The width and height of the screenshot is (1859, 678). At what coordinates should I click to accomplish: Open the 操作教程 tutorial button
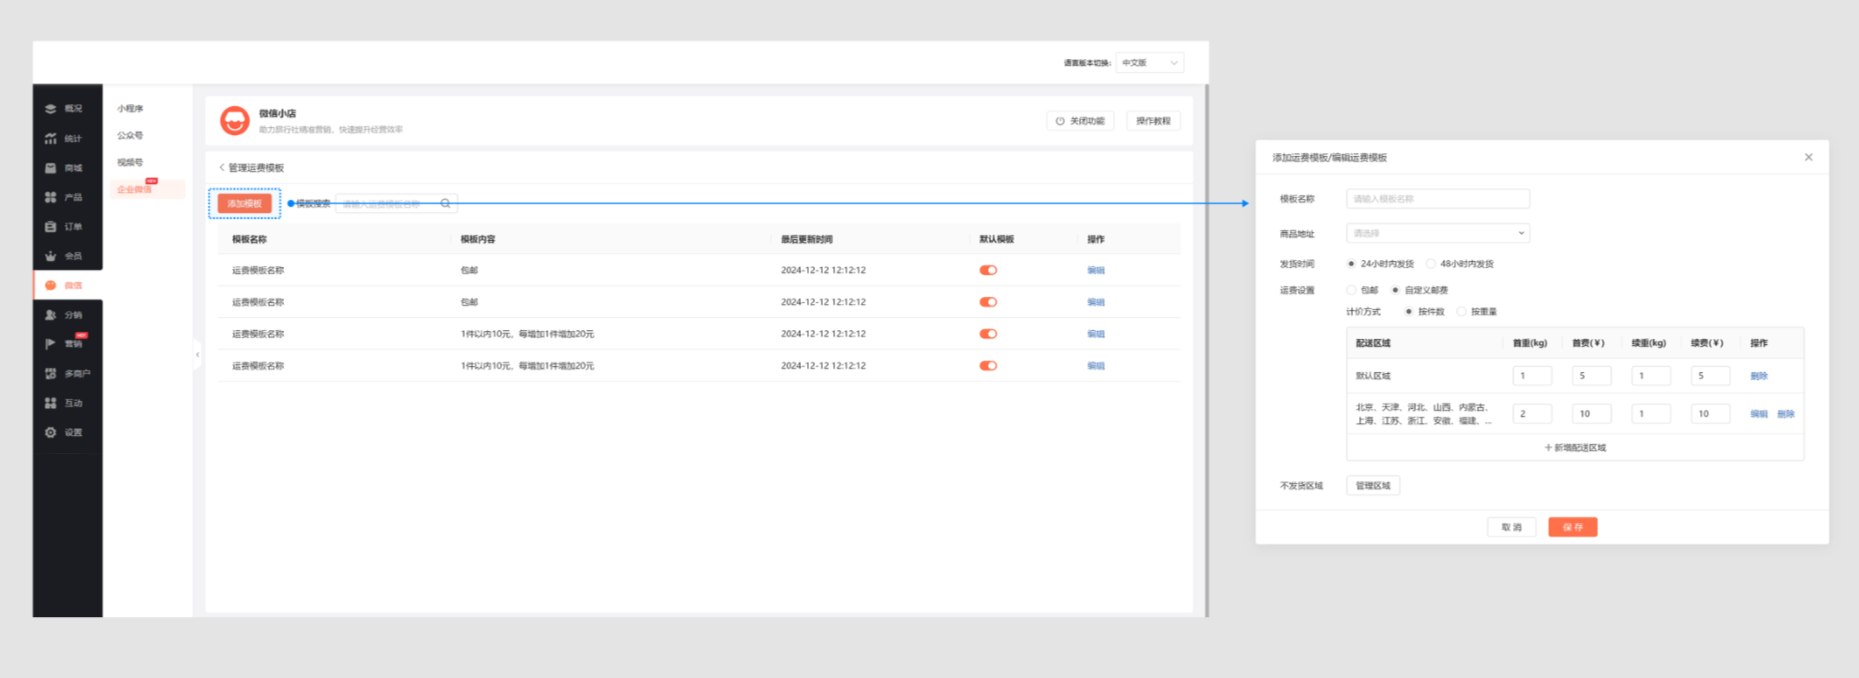pos(1153,121)
